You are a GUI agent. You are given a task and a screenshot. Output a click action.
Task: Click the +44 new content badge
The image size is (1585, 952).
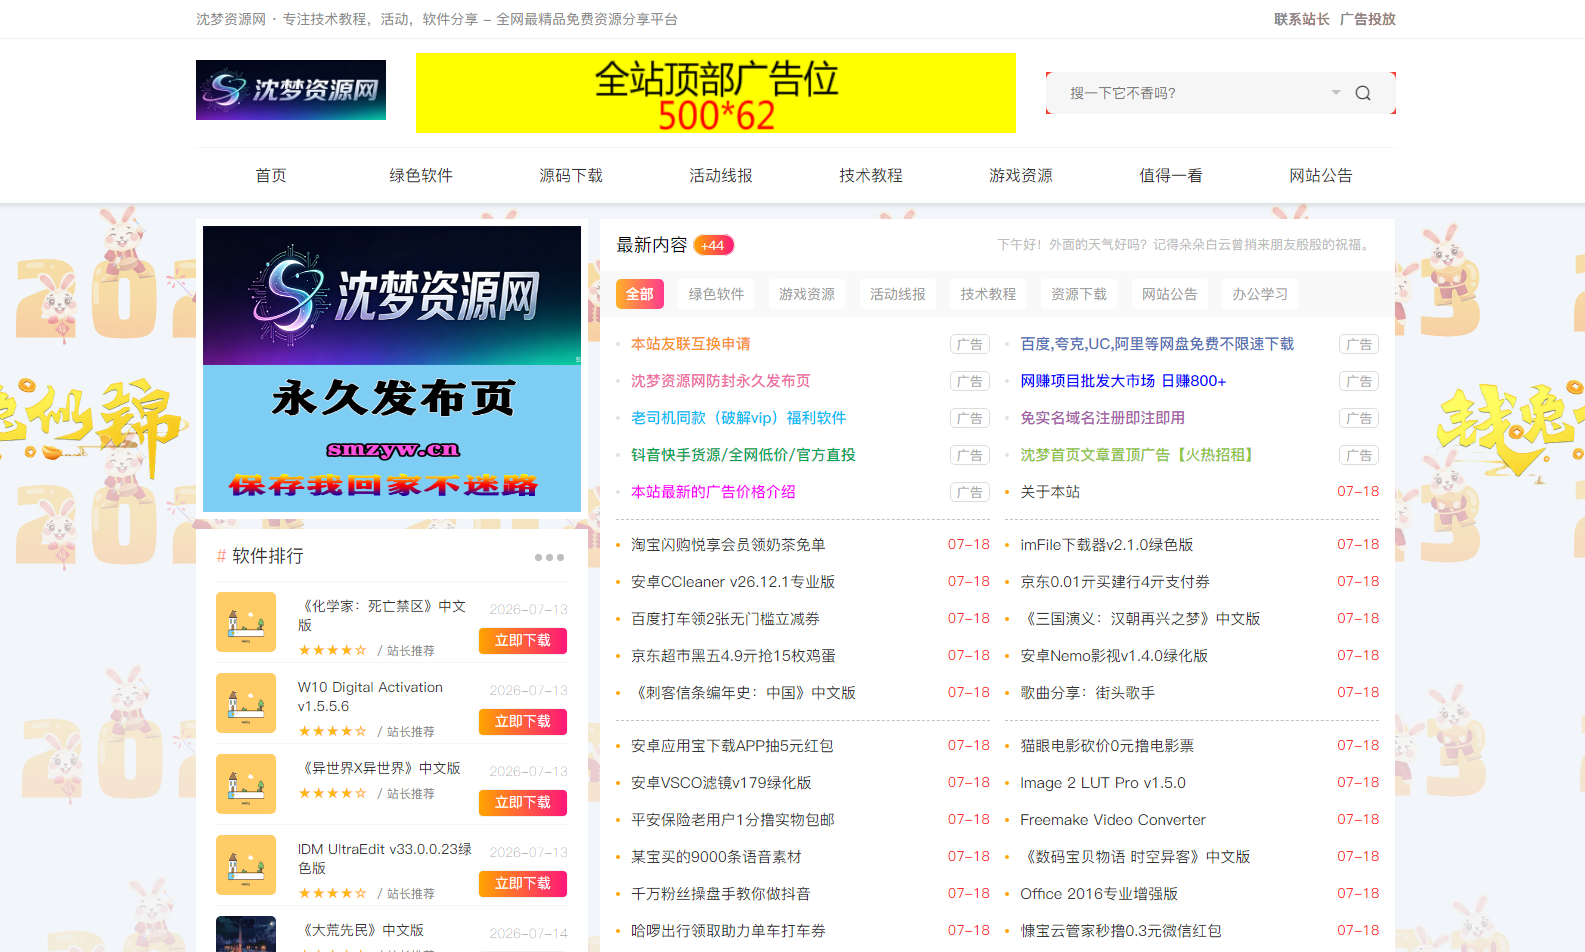714,245
